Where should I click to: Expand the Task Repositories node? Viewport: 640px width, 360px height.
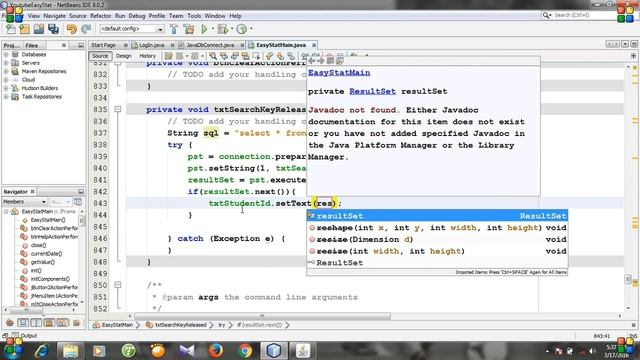point(6,97)
